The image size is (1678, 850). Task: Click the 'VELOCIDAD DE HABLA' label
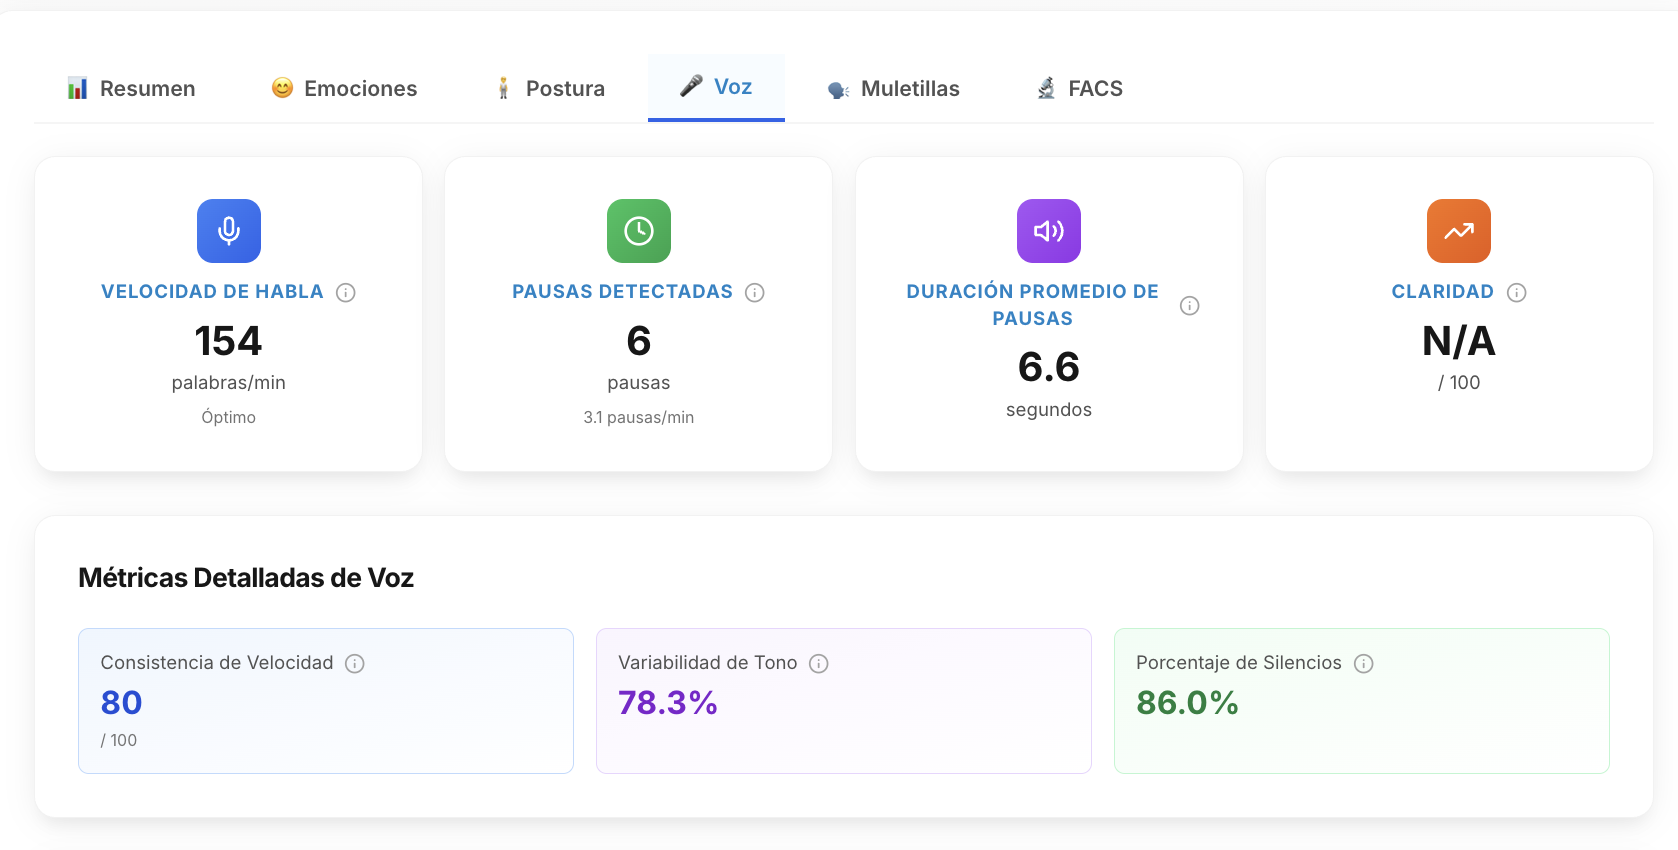coord(212,292)
